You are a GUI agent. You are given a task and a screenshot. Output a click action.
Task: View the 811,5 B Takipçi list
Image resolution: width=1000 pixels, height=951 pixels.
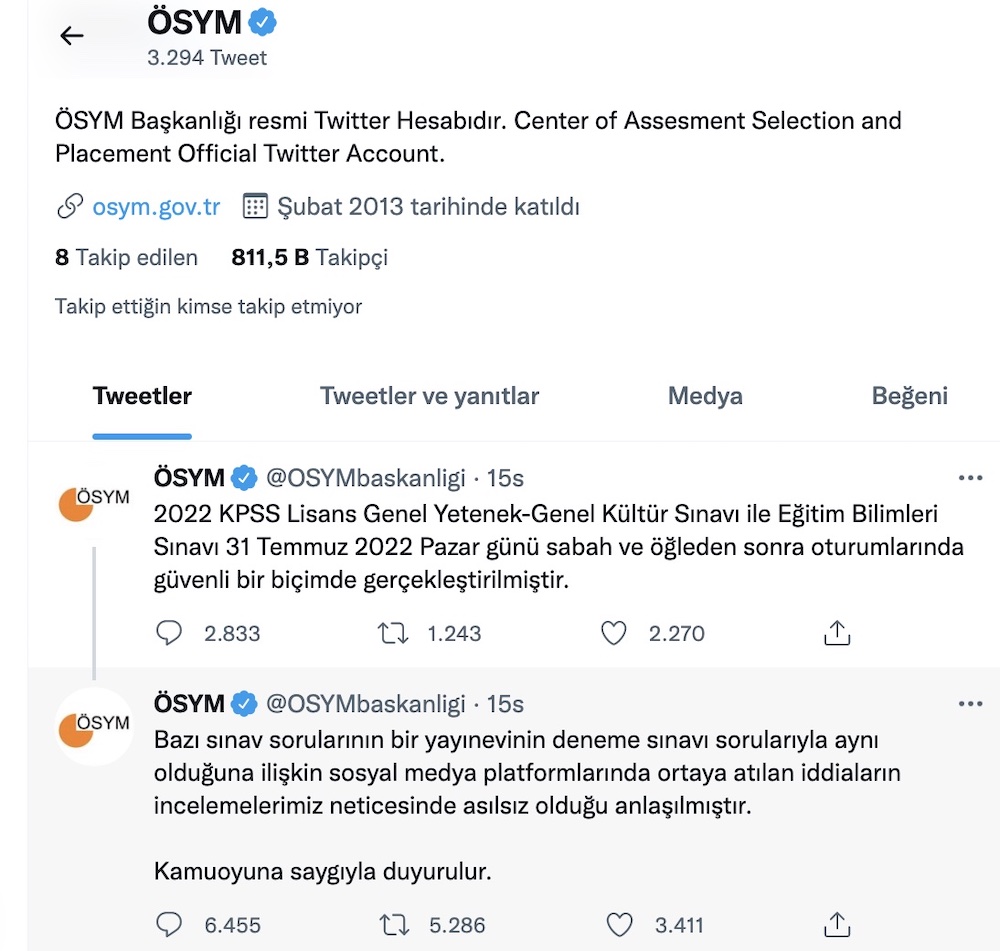click(309, 257)
